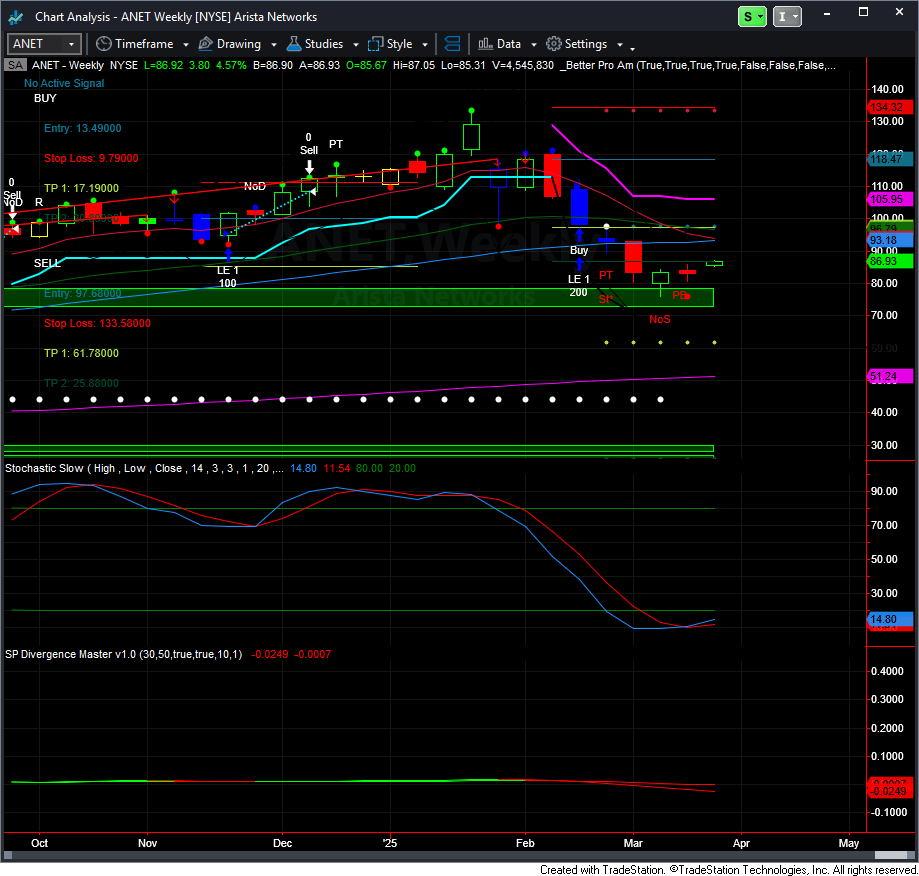Click the blue 93.18 price label
The width and height of the screenshot is (919, 876).
coord(889,240)
